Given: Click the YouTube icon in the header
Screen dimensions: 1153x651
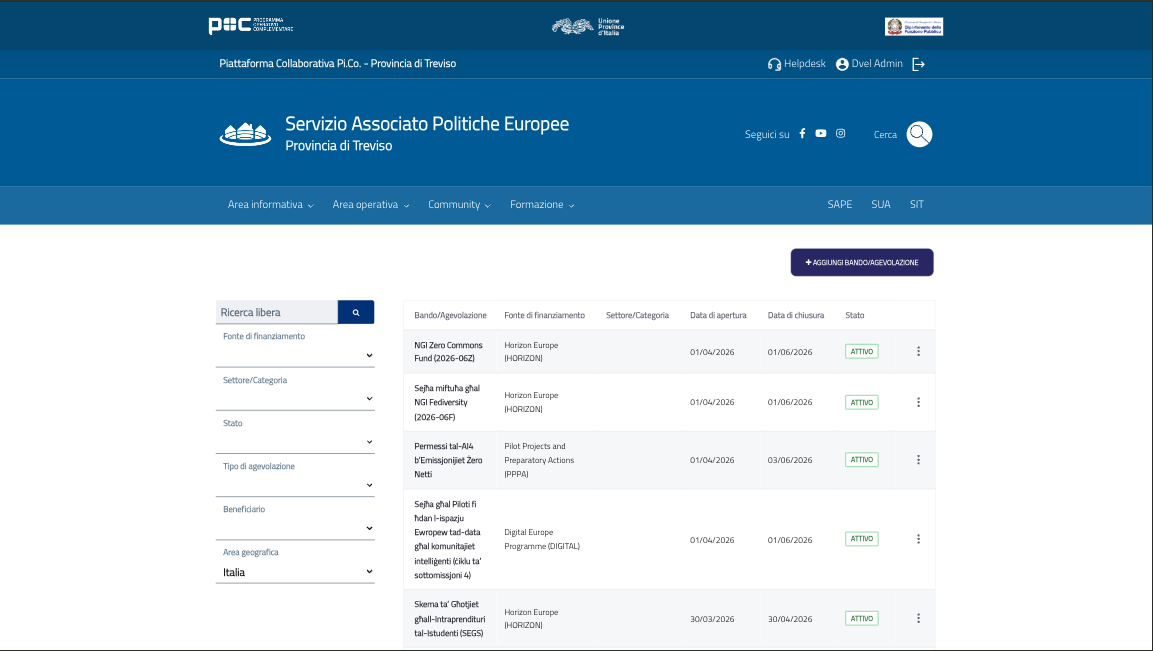Looking at the screenshot, I should (x=820, y=133).
